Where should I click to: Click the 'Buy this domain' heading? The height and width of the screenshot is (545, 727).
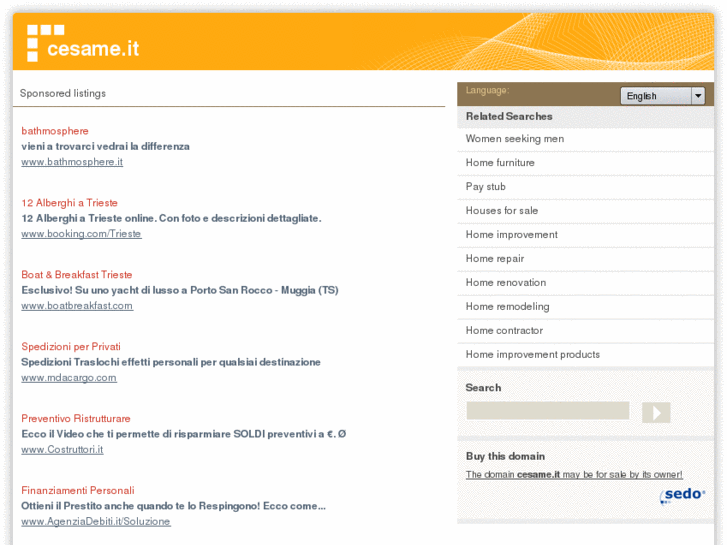pyautogui.click(x=505, y=456)
